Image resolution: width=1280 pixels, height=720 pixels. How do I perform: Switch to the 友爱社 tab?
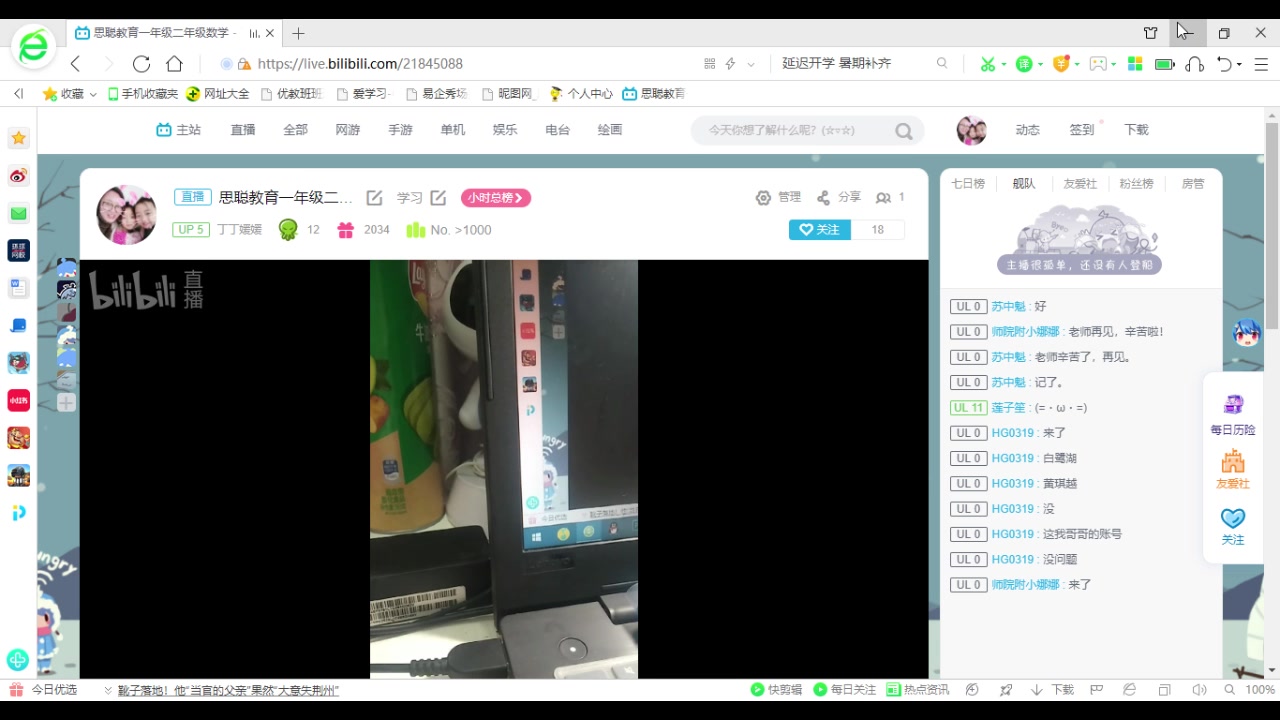point(1080,184)
